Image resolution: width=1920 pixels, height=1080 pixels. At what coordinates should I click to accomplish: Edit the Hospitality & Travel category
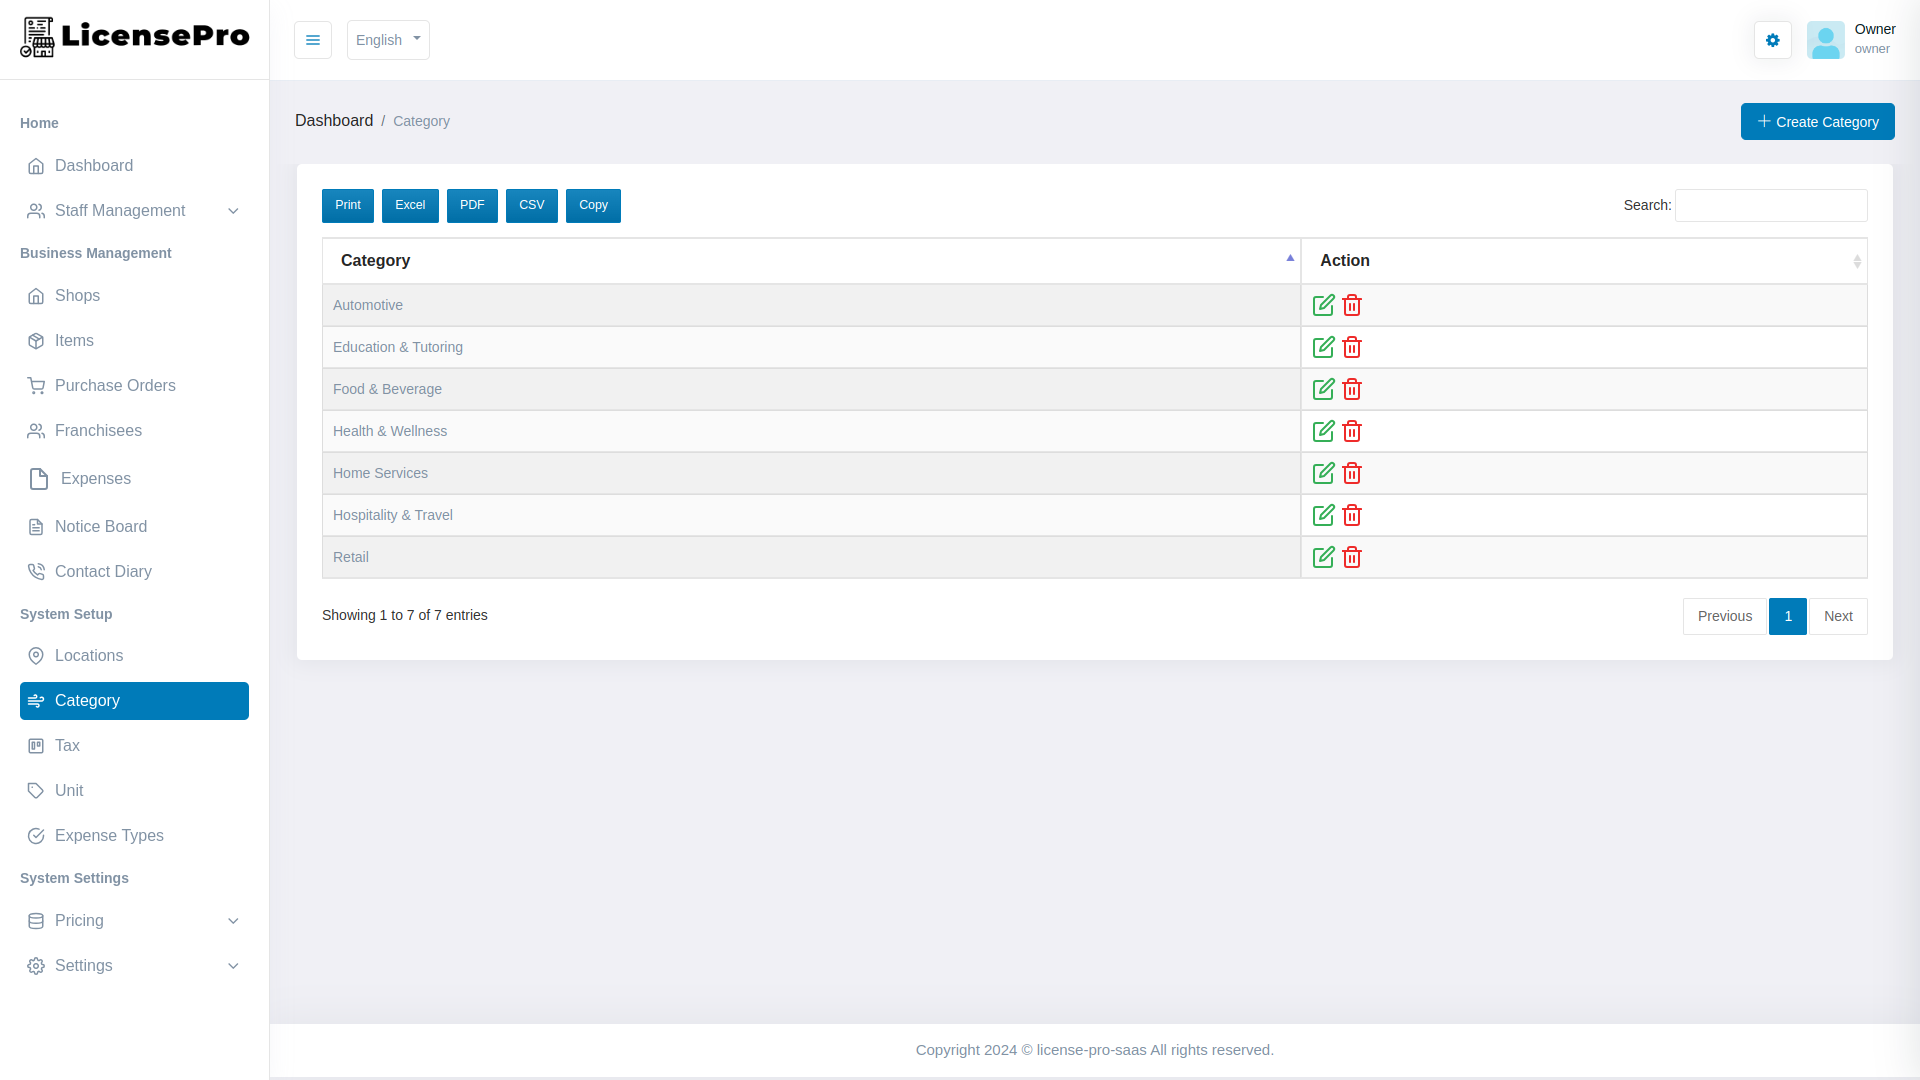tap(1323, 515)
